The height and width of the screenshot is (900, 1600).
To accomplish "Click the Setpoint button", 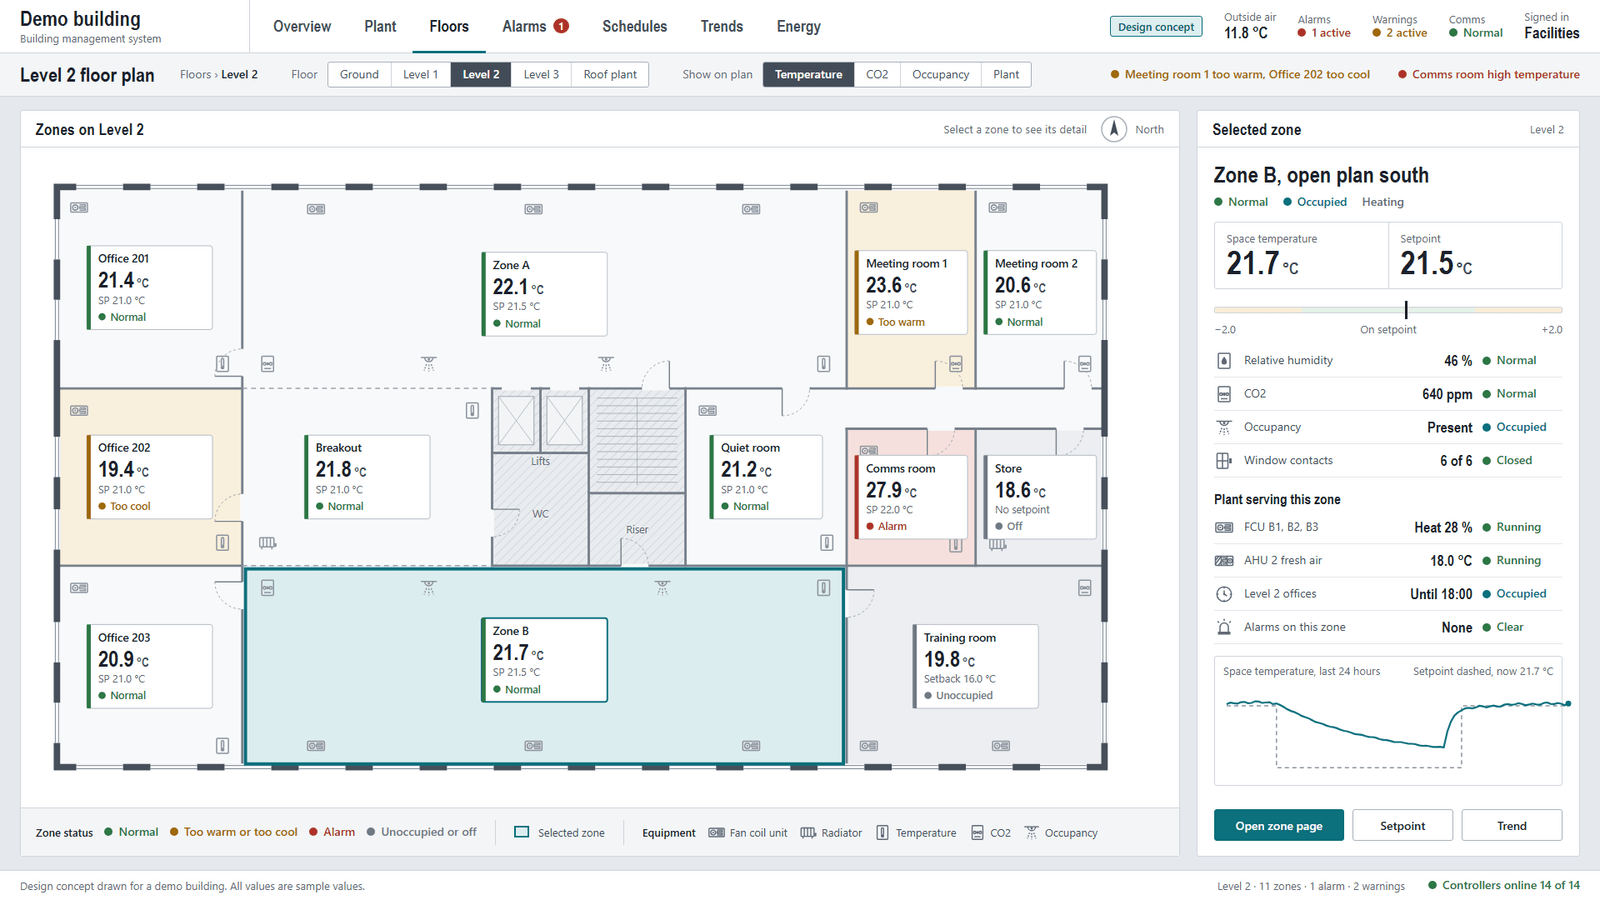I will click(1402, 826).
